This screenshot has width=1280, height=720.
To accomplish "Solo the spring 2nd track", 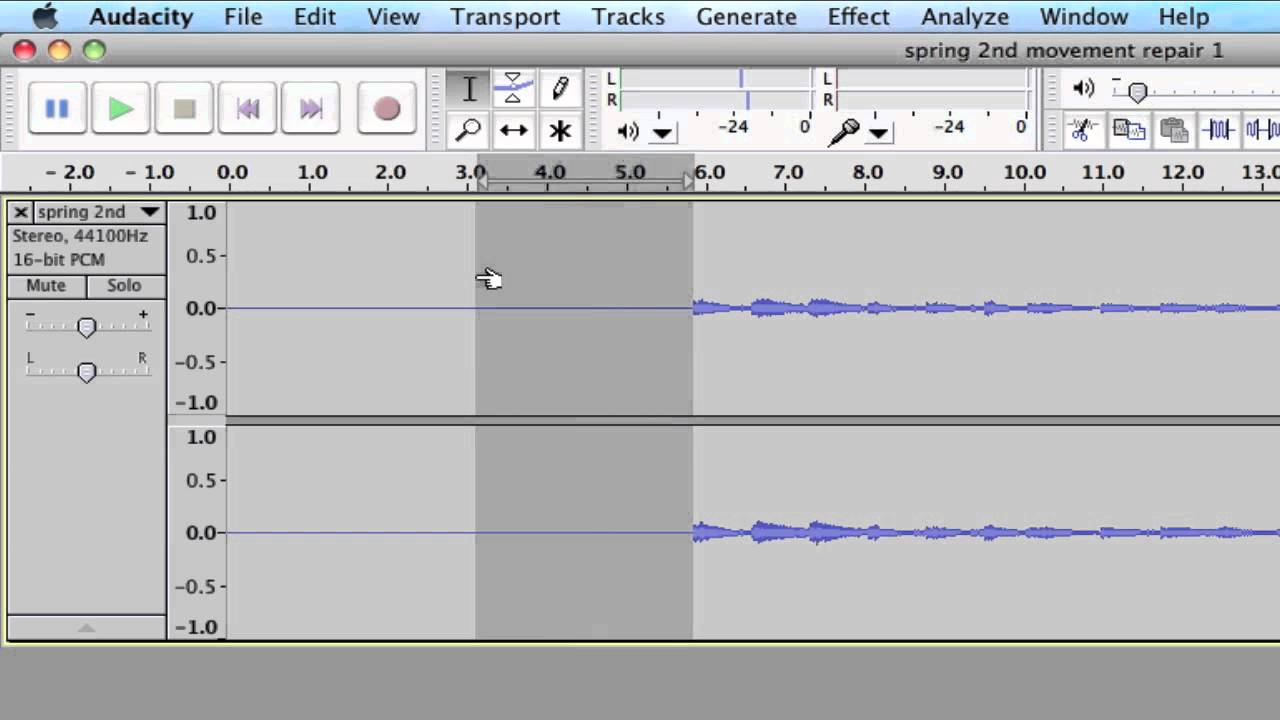I will click(x=124, y=286).
